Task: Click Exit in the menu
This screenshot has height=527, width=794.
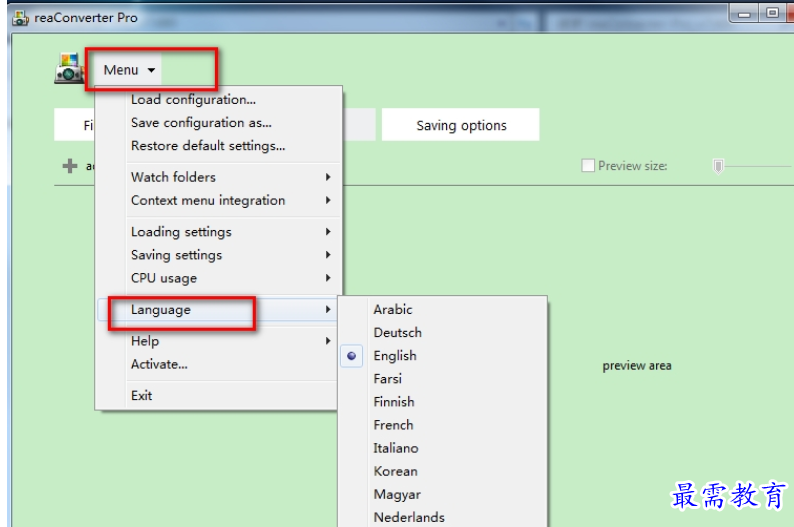Action: coord(141,395)
